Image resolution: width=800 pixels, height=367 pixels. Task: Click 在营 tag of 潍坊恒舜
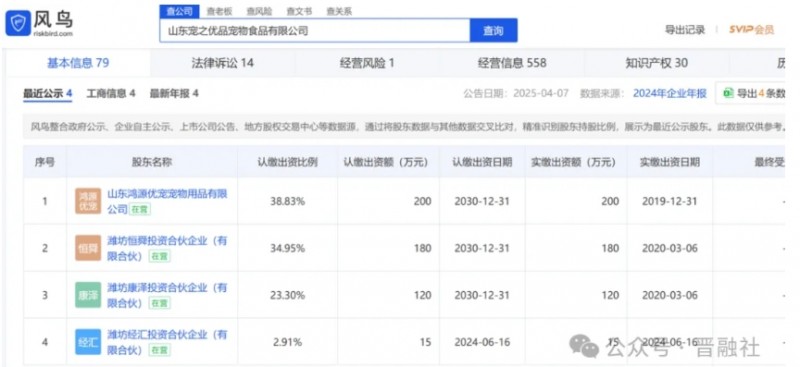(159, 256)
